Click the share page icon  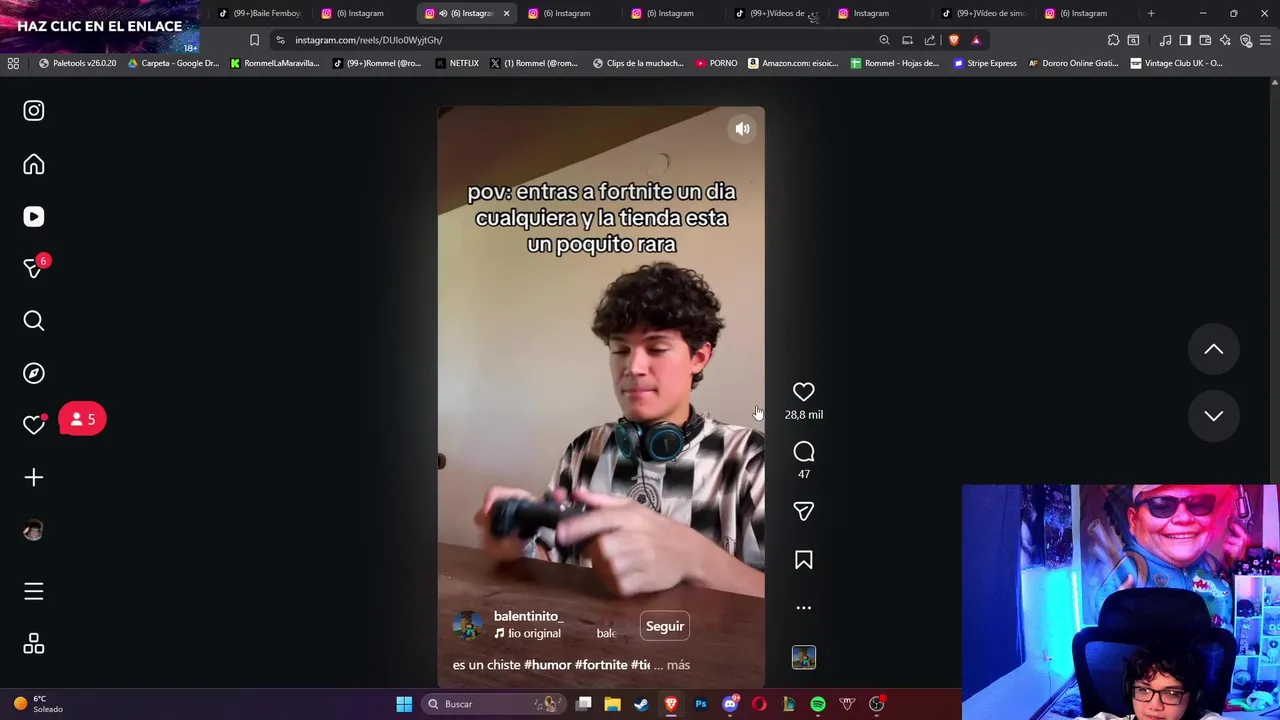pyautogui.click(x=930, y=40)
